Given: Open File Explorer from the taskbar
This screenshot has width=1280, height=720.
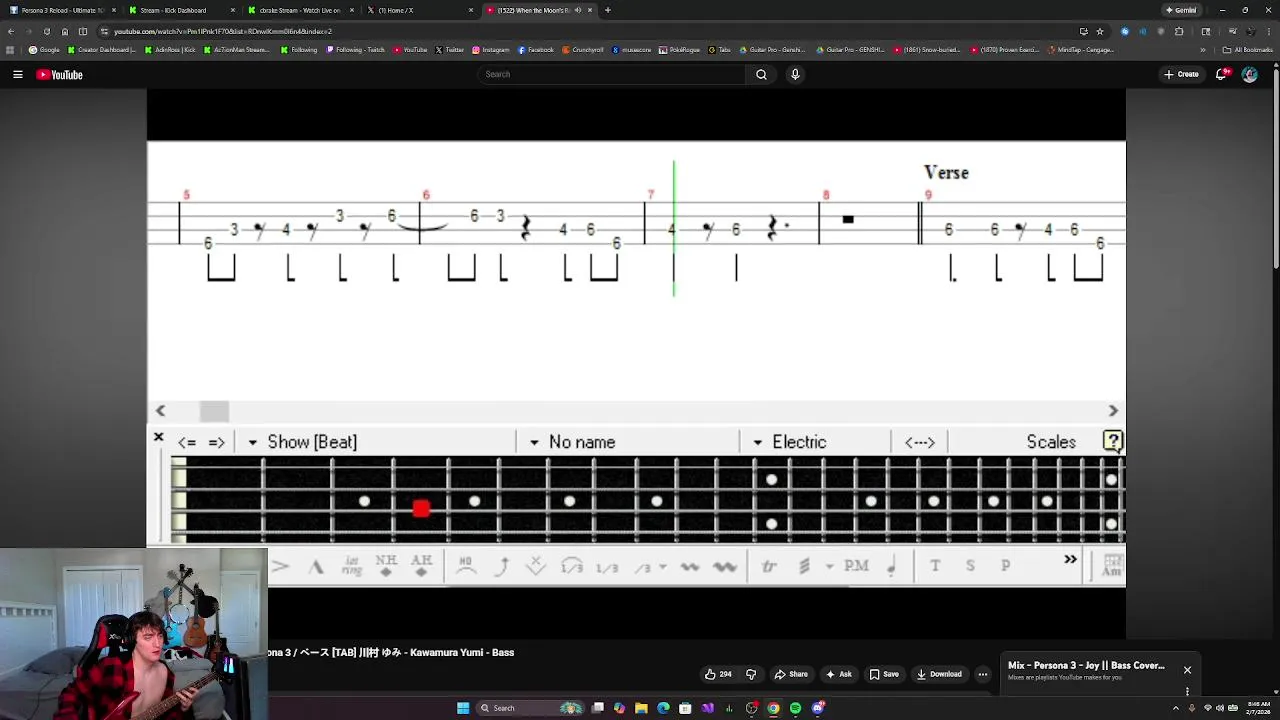Looking at the screenshot, I should [641, 708].
